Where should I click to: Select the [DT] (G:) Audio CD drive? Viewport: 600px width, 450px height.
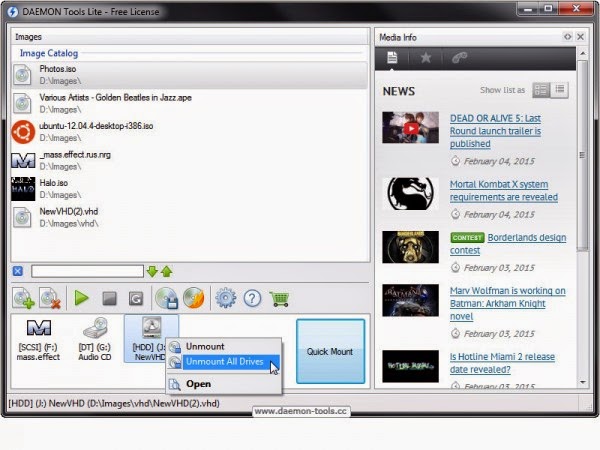coord(95,339)
